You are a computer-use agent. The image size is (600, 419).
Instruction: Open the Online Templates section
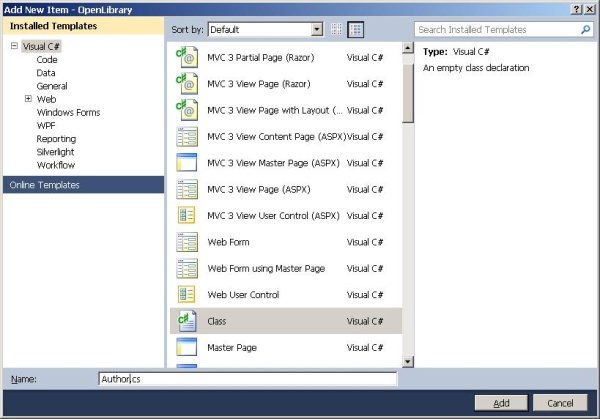coord(83,185)
